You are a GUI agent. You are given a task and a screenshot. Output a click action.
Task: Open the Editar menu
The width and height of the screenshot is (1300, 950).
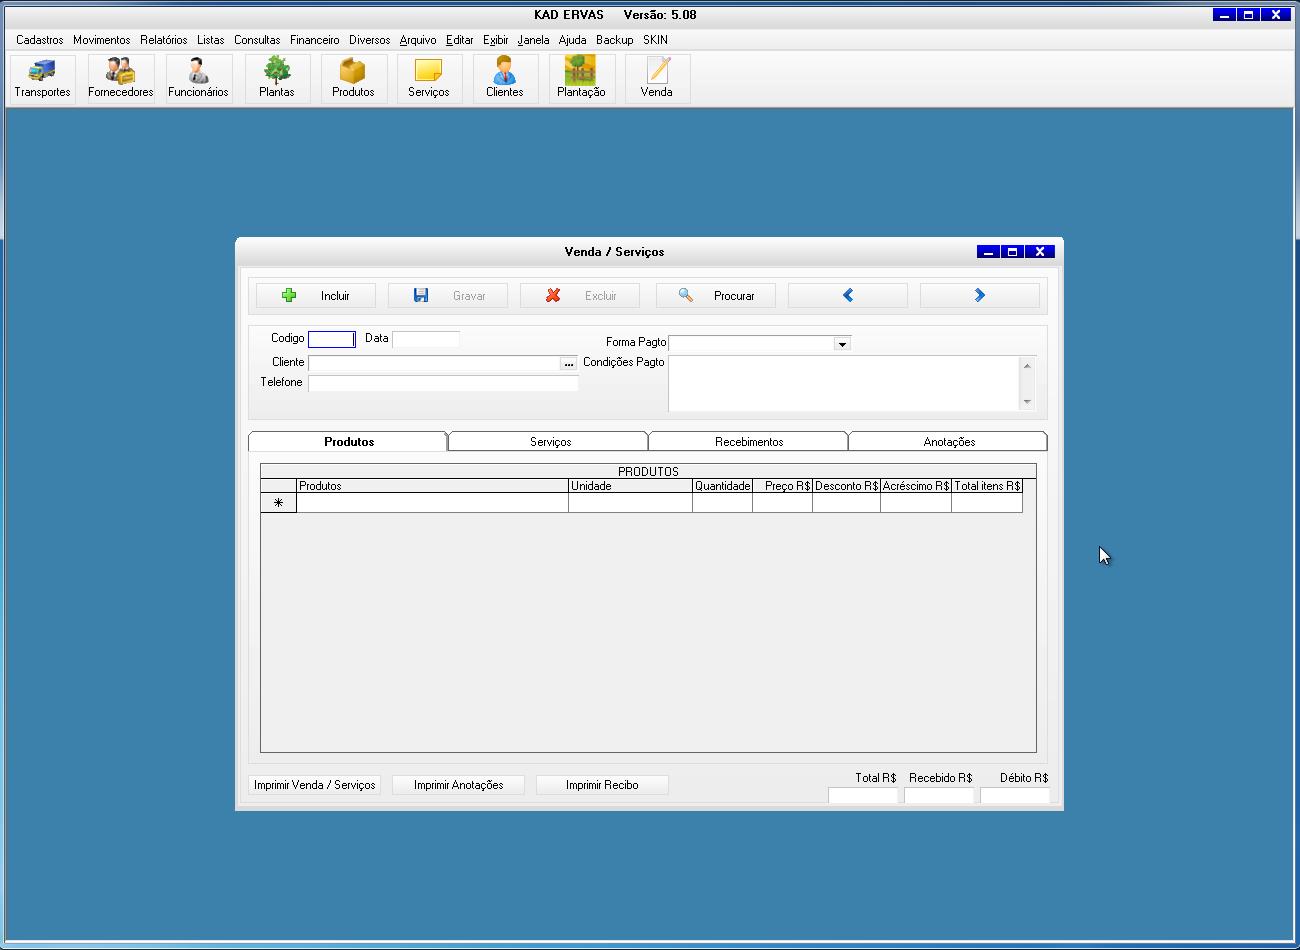point(460,40)
